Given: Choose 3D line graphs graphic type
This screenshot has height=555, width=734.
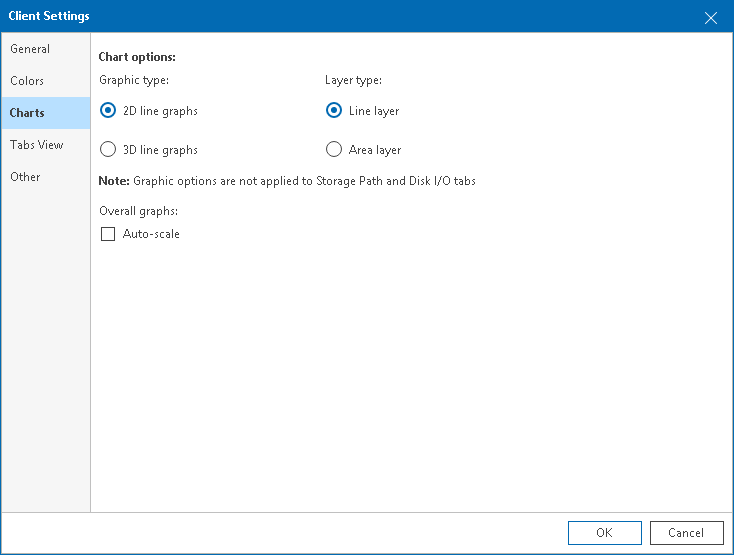Looking at the screenshot, I should click(108, 150).
